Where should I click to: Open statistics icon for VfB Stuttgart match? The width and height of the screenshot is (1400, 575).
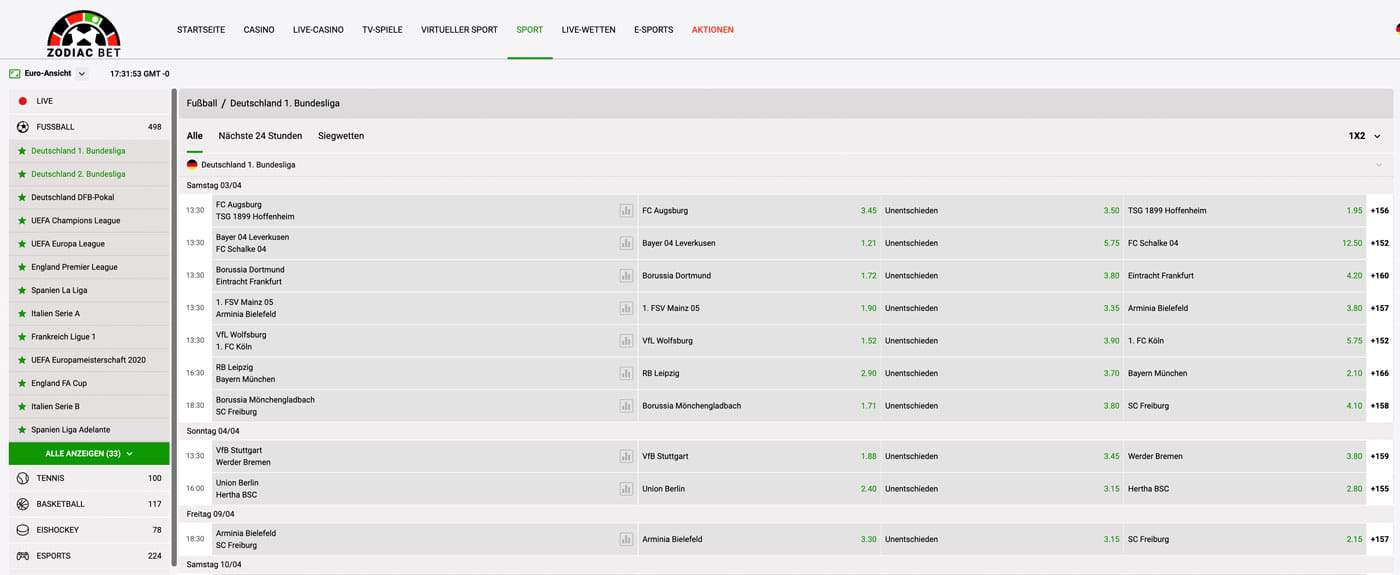(x=626, y=456)
